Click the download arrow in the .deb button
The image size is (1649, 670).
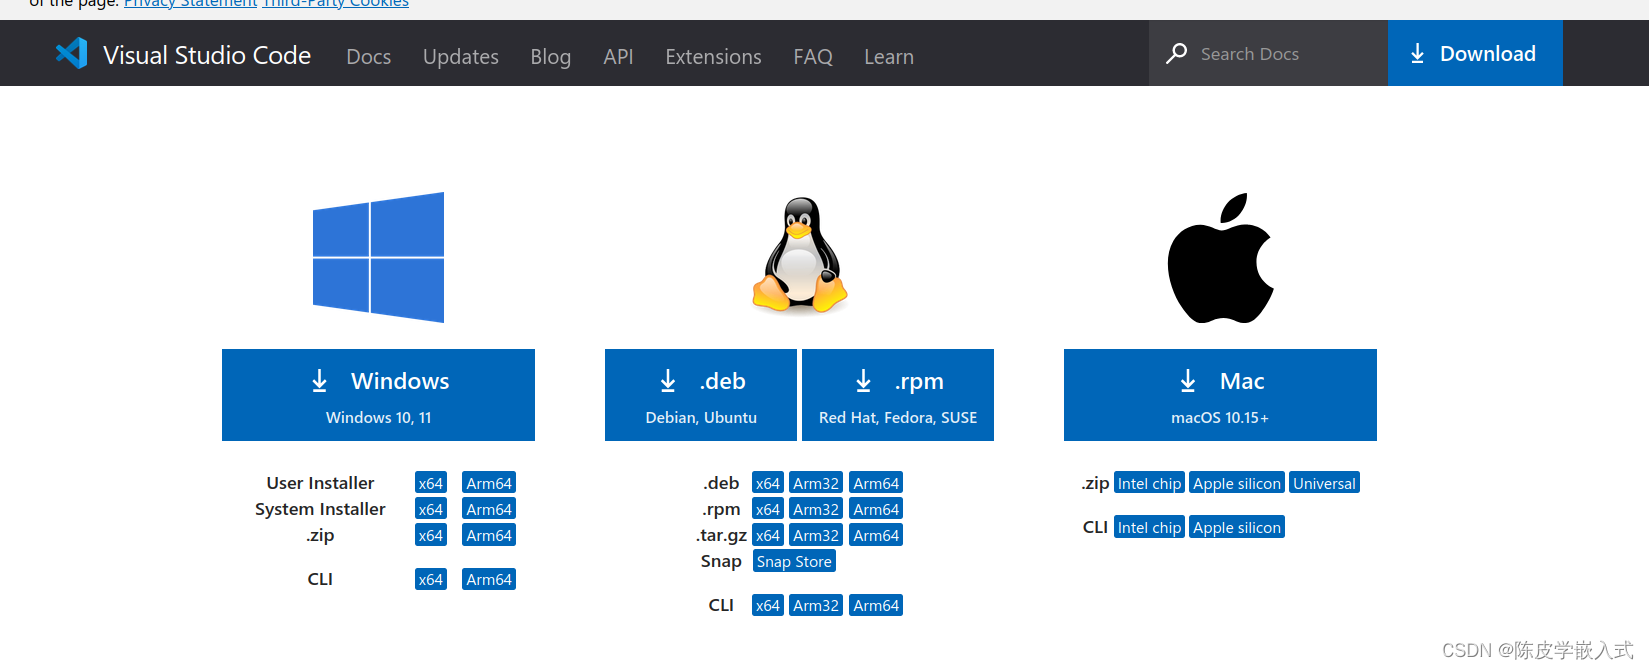click(x=668, y=381)
